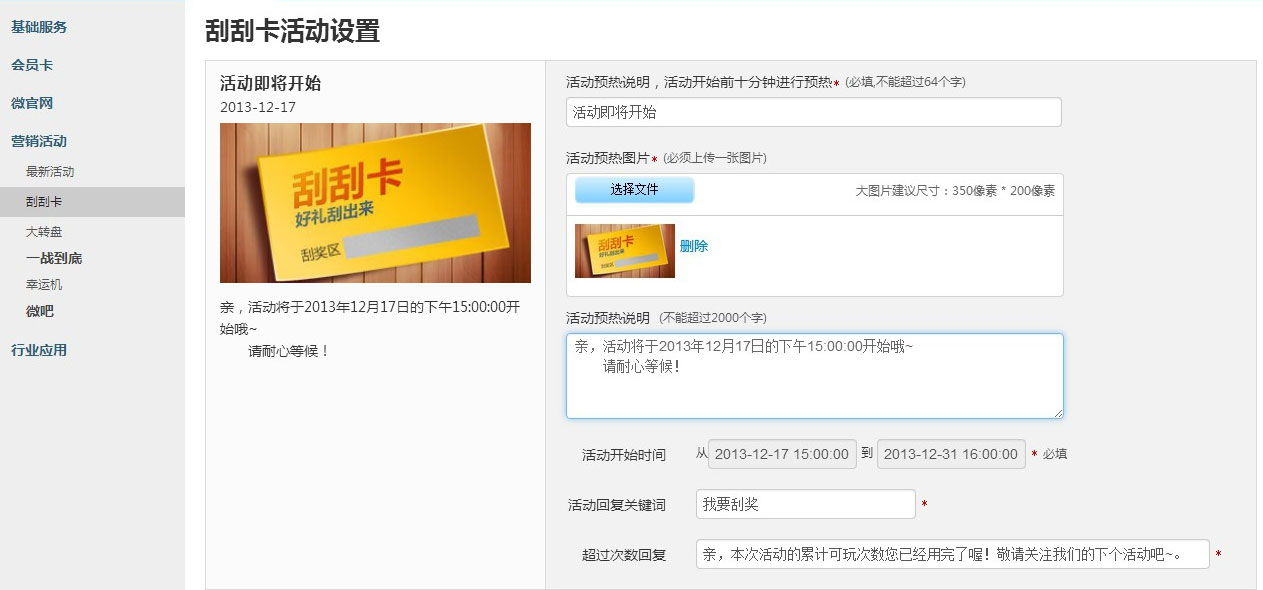Click the 大图片建议尺寸 hint text
This screenshot has height=590, width=1263.
[955, 190]
